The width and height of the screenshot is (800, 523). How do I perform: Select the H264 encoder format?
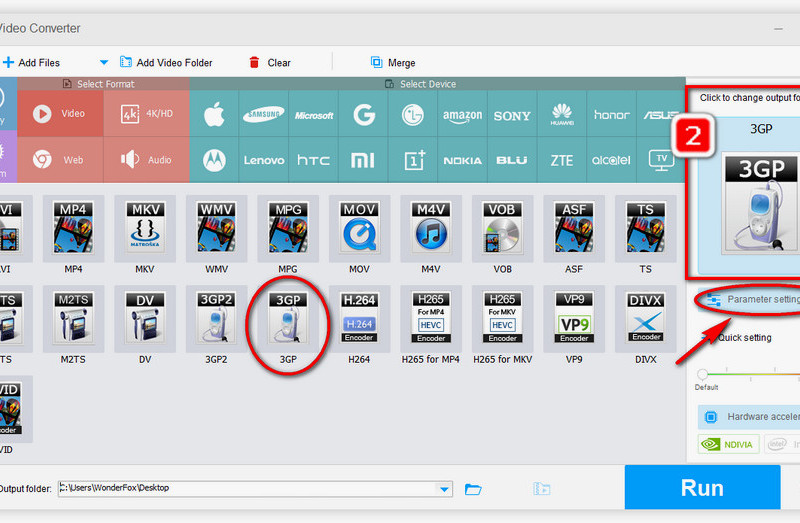coord(359,318)
